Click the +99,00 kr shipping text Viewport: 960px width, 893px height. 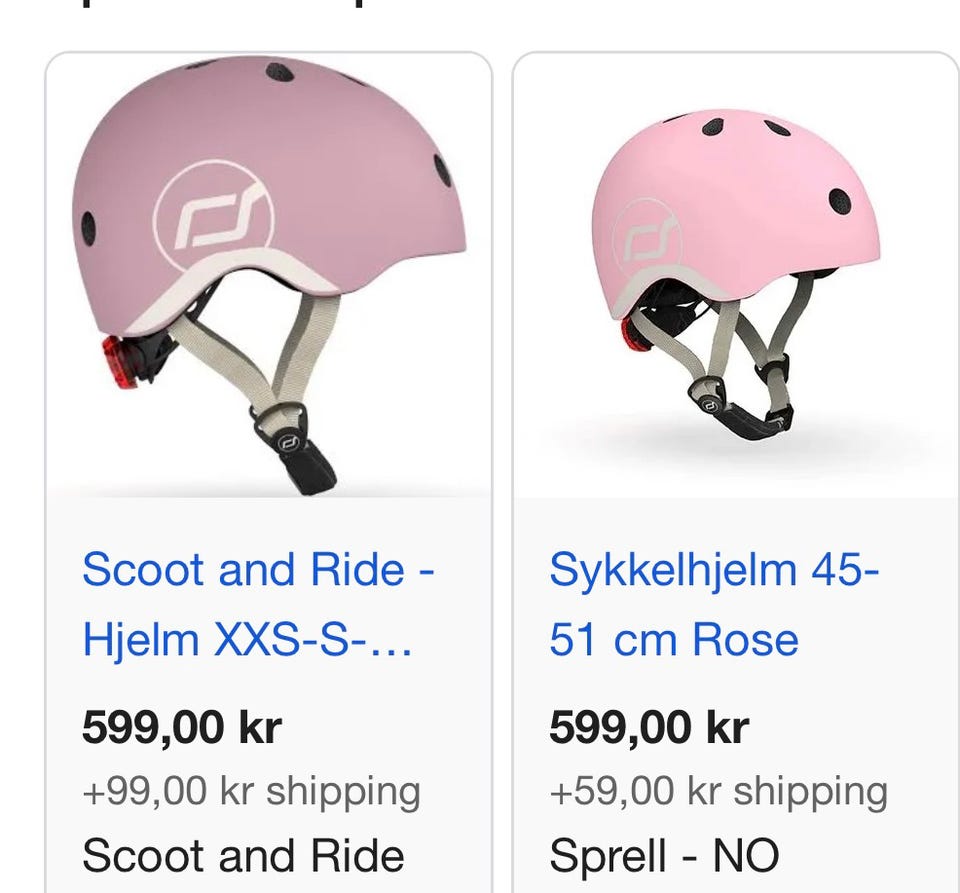[251, 792]
